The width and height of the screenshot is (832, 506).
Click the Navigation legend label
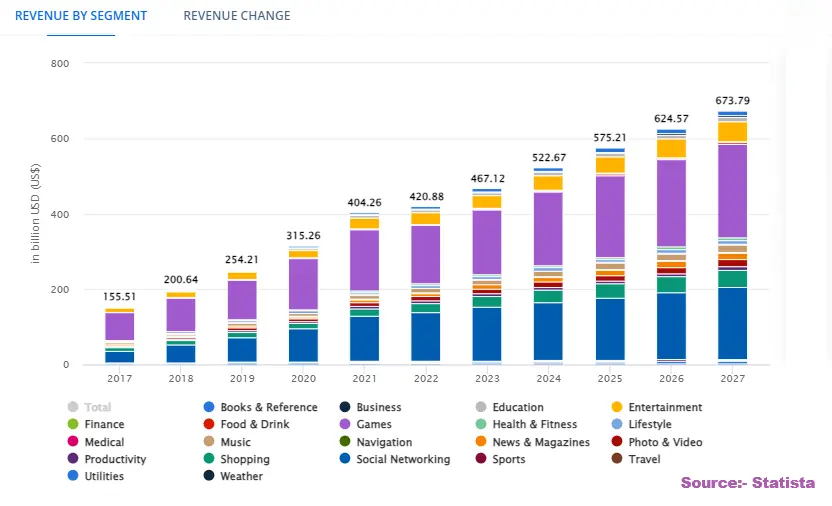tap(384, 442)
